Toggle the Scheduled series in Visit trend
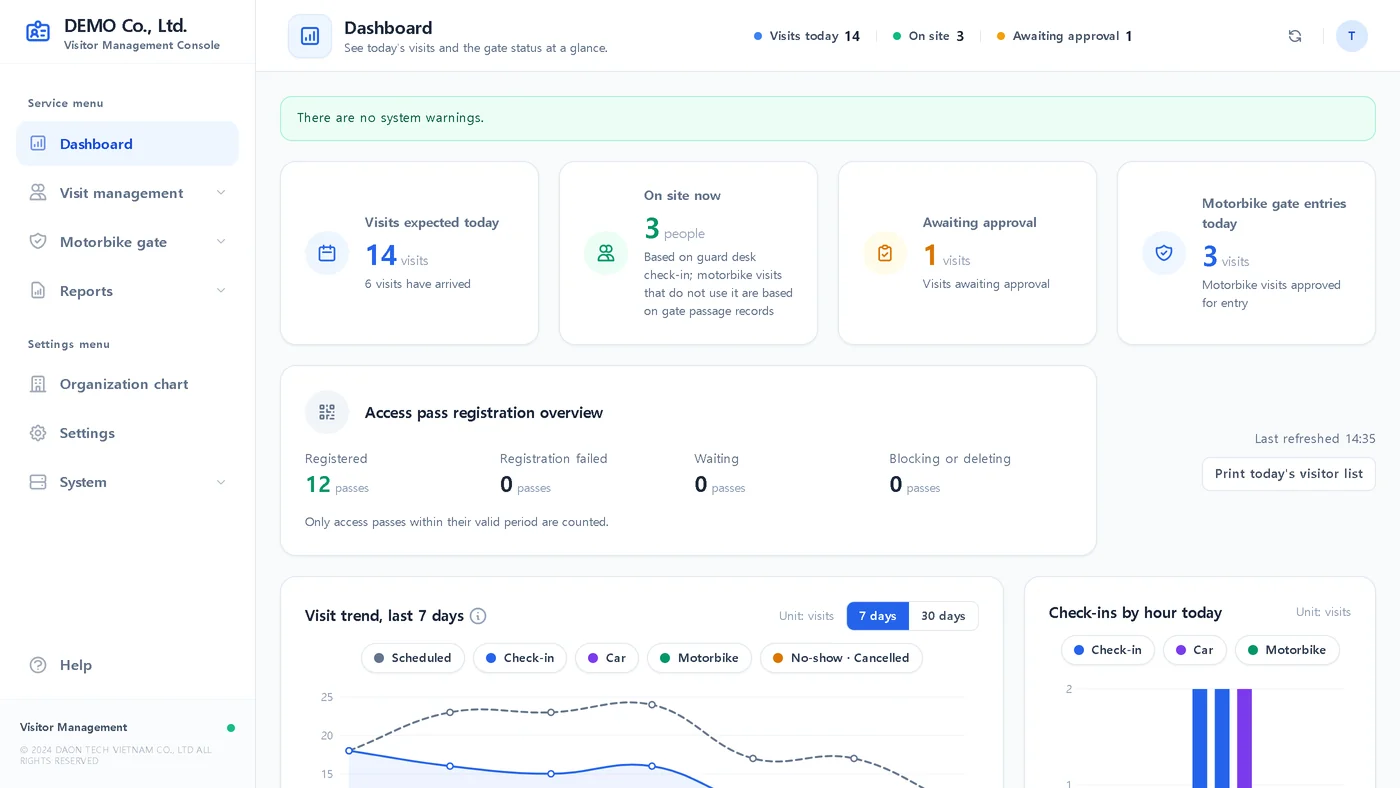 [413, 658]
